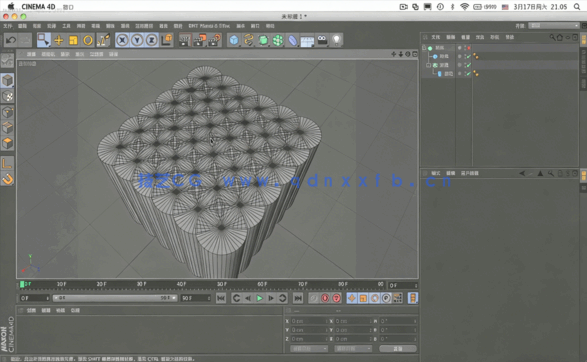Select the Texture mode checkered cube icon
This screenshot has height=362, width=587.
[x=7, y=97]
